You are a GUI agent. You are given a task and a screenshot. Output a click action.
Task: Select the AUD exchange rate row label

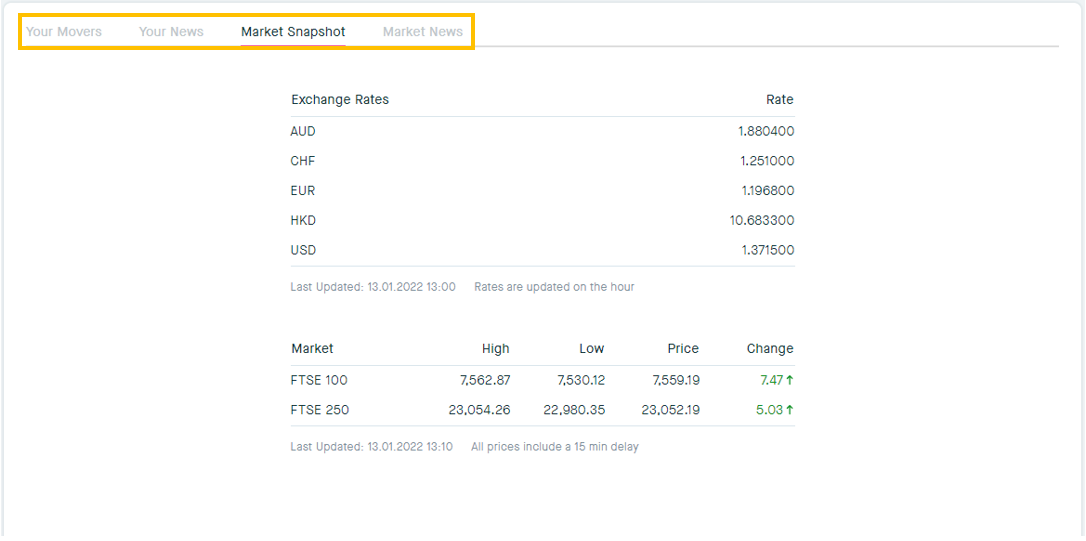pyautogui.click(x=303, y=131)
